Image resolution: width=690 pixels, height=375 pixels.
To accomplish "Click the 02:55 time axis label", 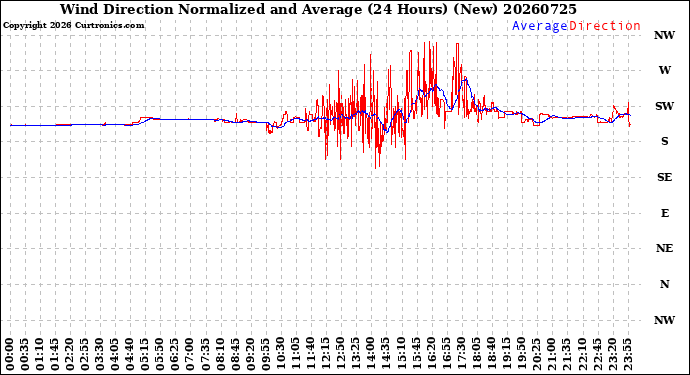I will tap(85, 354).
